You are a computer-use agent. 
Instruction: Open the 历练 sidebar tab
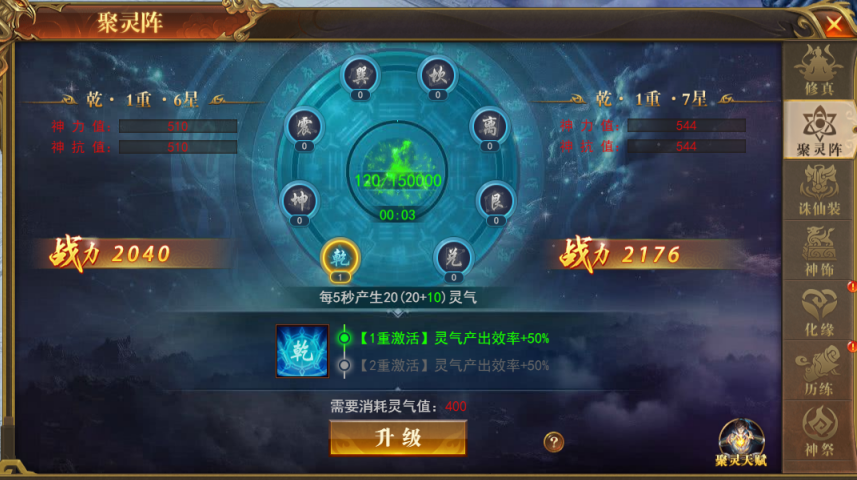pos(819,371)
